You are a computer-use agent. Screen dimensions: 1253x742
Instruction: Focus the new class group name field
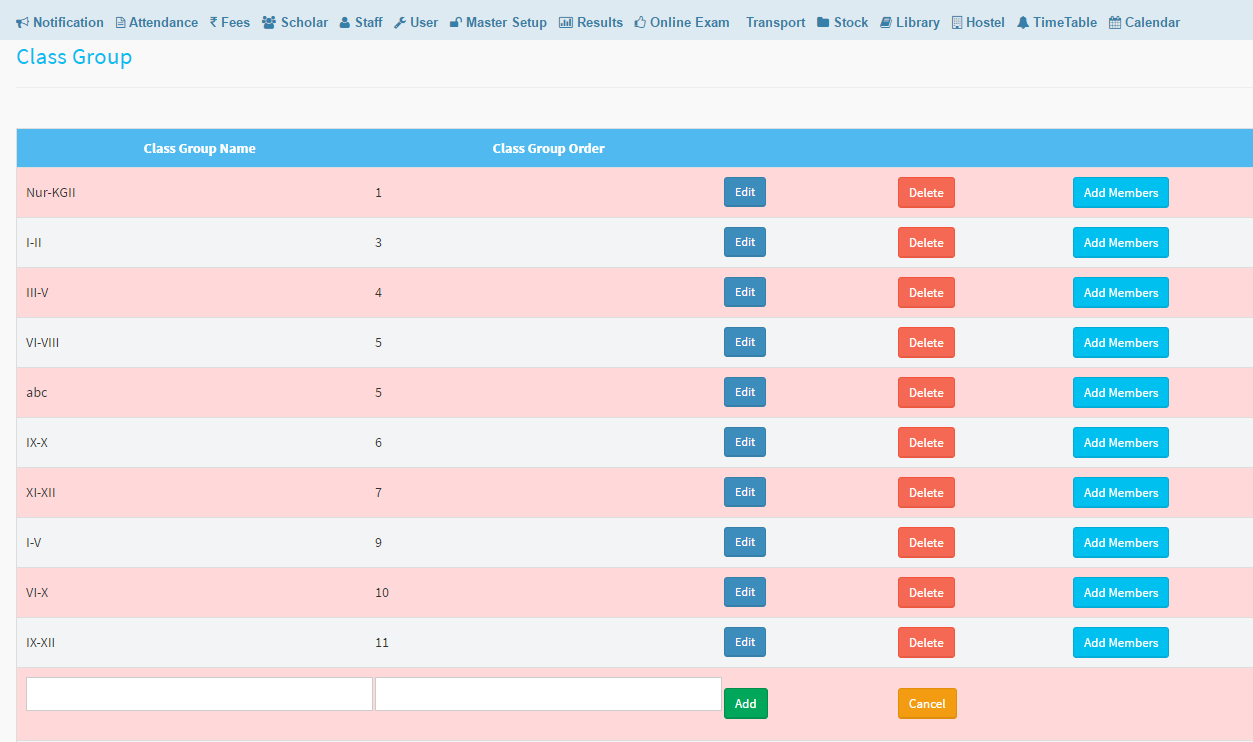199,694
